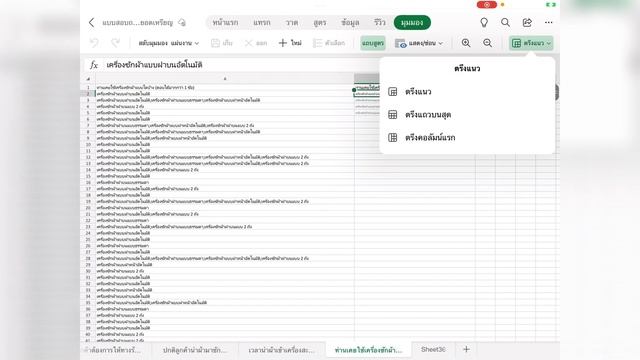The height and width of the screenshot is (360, 640).
Task: Create a ใหม่ (New) sheet view
Action: (x=290, y=43)
